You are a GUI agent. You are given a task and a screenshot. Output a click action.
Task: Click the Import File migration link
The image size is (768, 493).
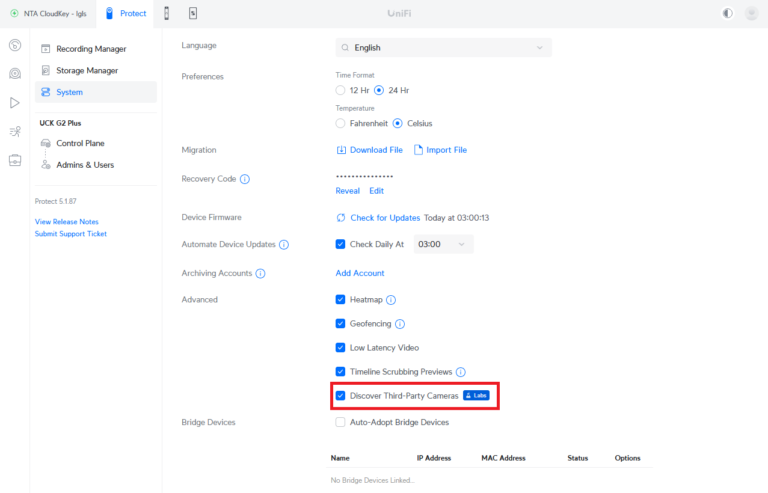(x=440, y=150)
